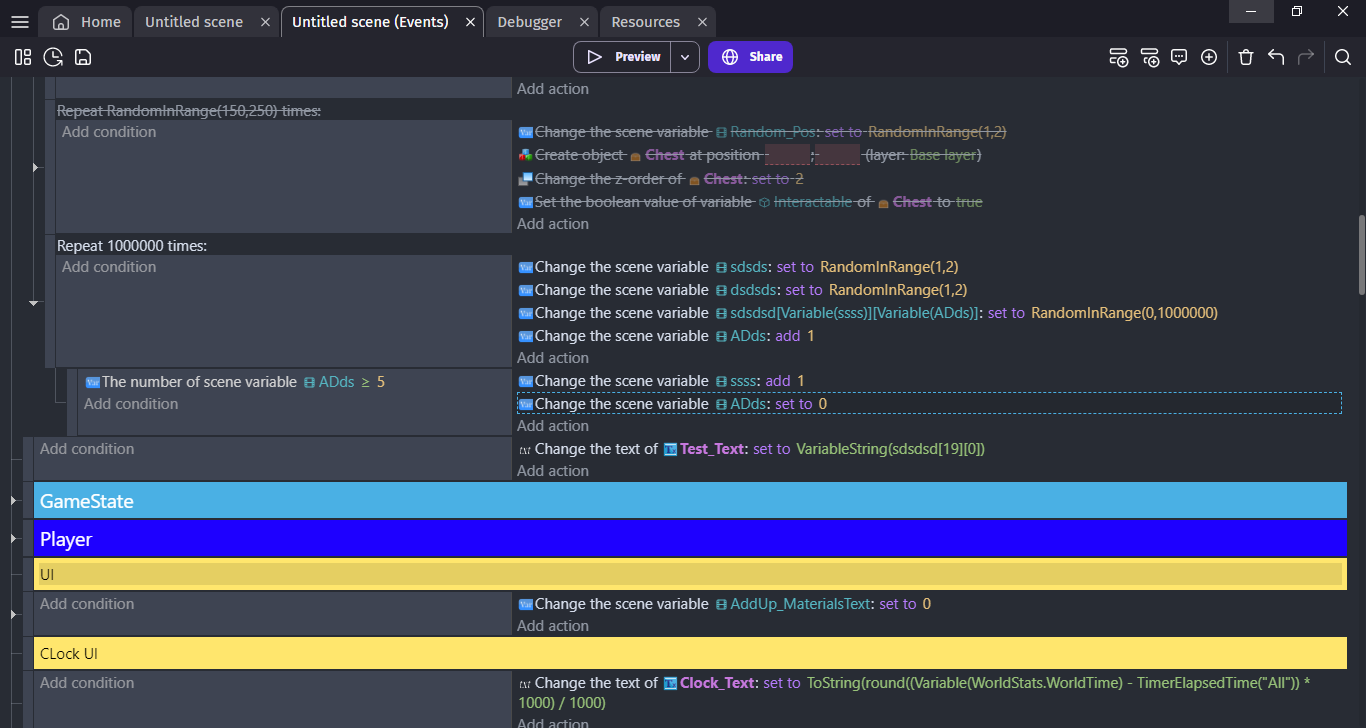The image size is (1366, 728).
Task: Collapse the GameState group with its side arrow
Action: [x=13, y=500]
